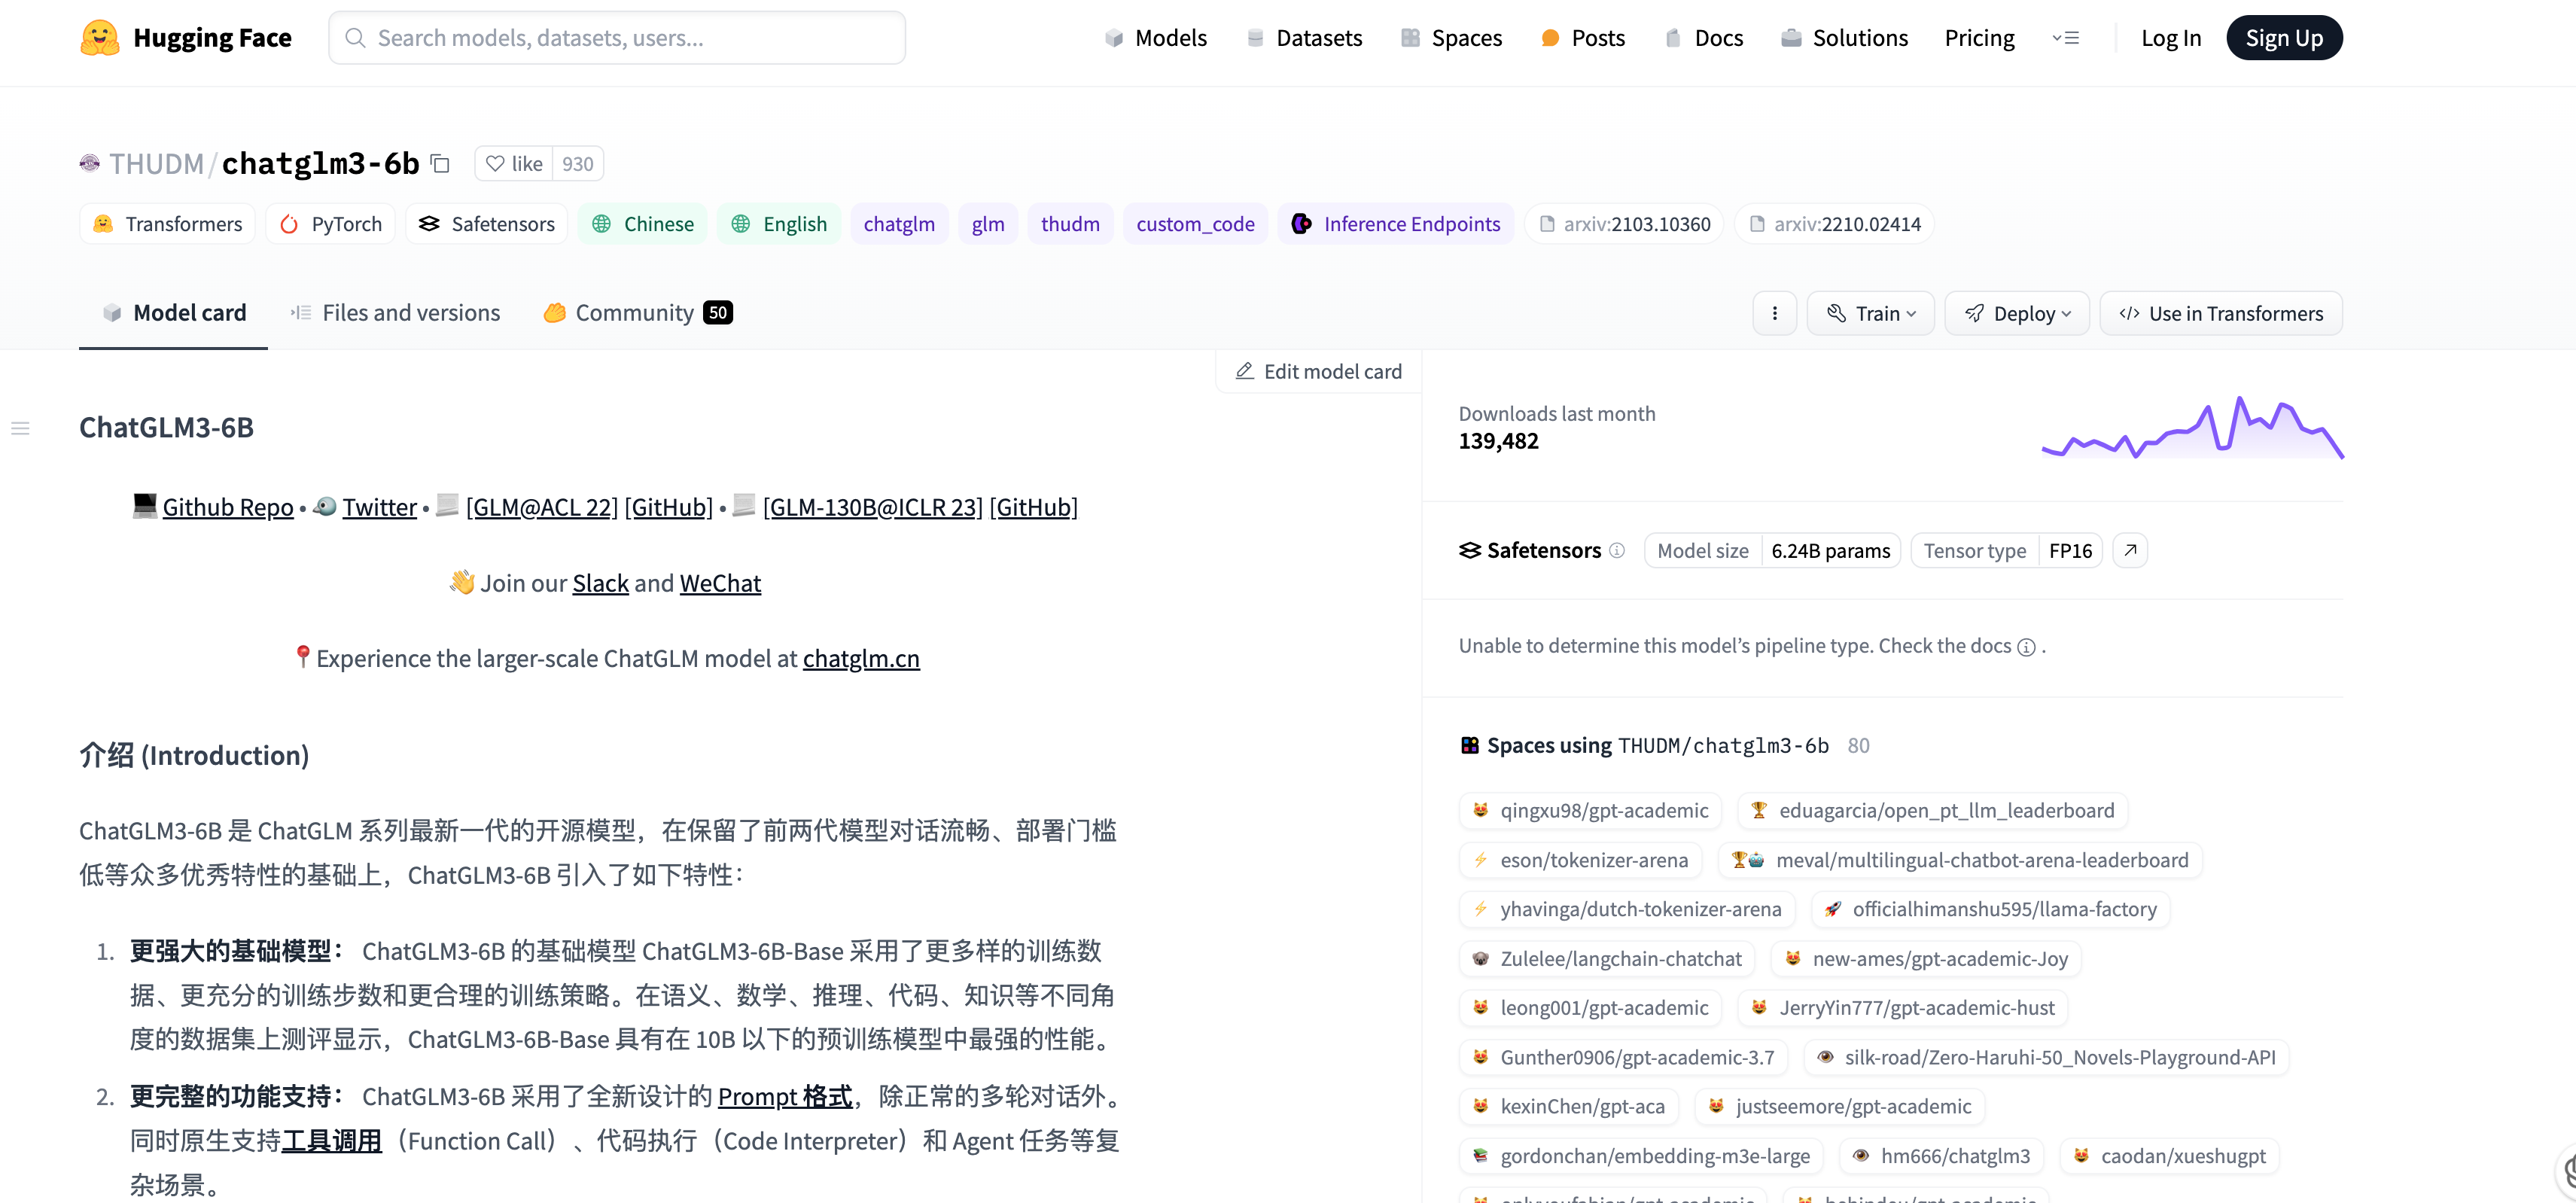Click the glm tag
The width and height of the screenshot is (2576, 1203).
click(x=988, y=224)
